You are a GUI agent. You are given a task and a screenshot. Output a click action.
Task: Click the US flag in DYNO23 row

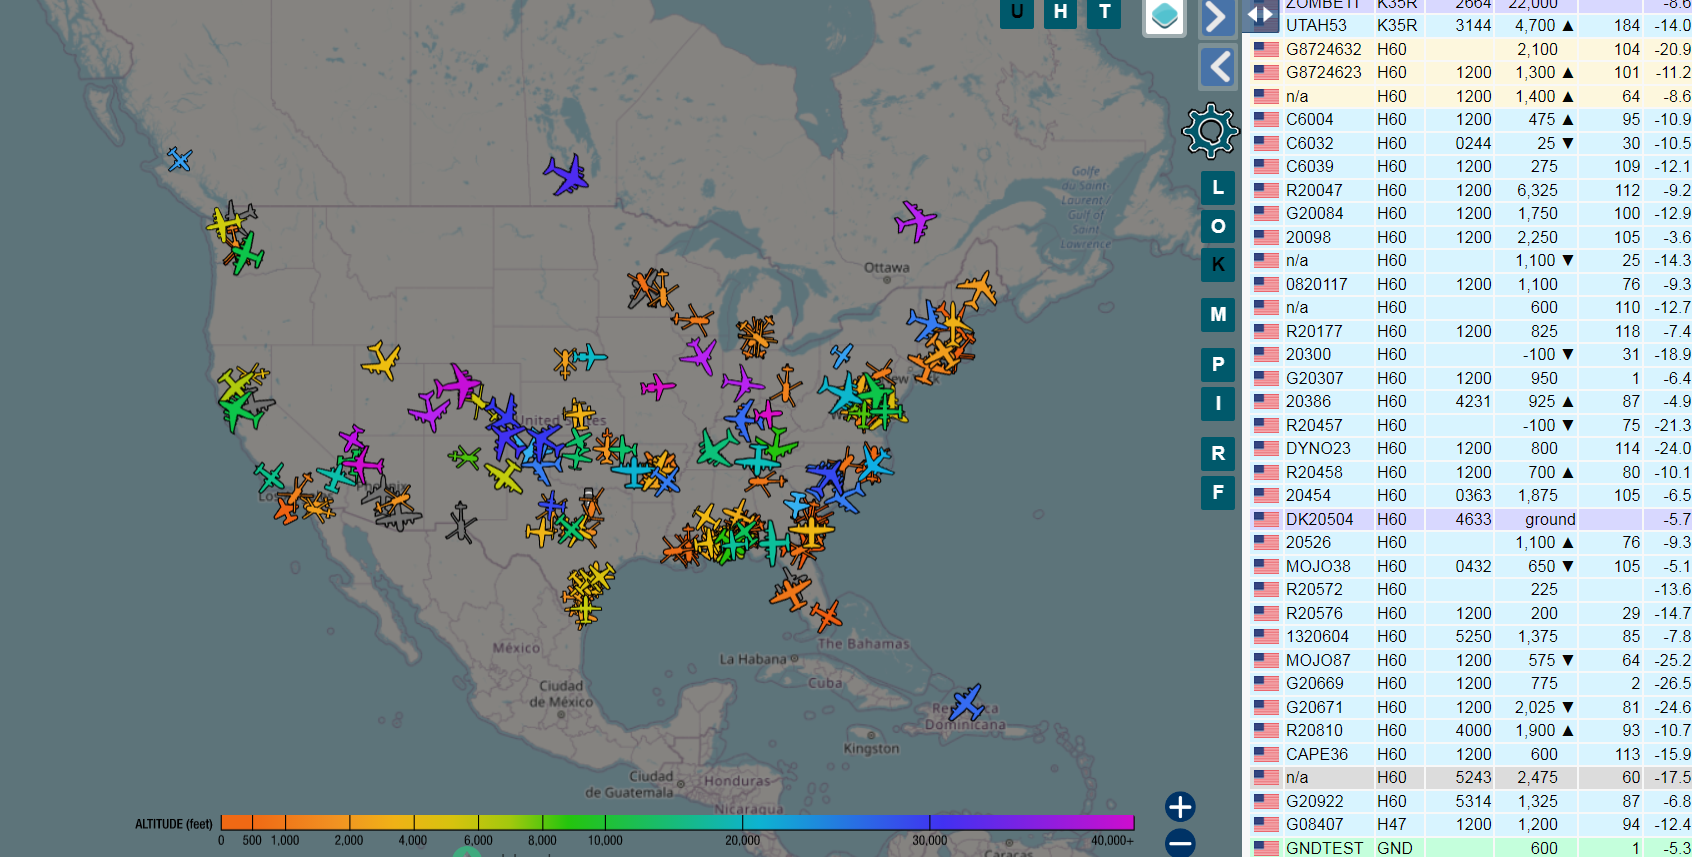1266,448
